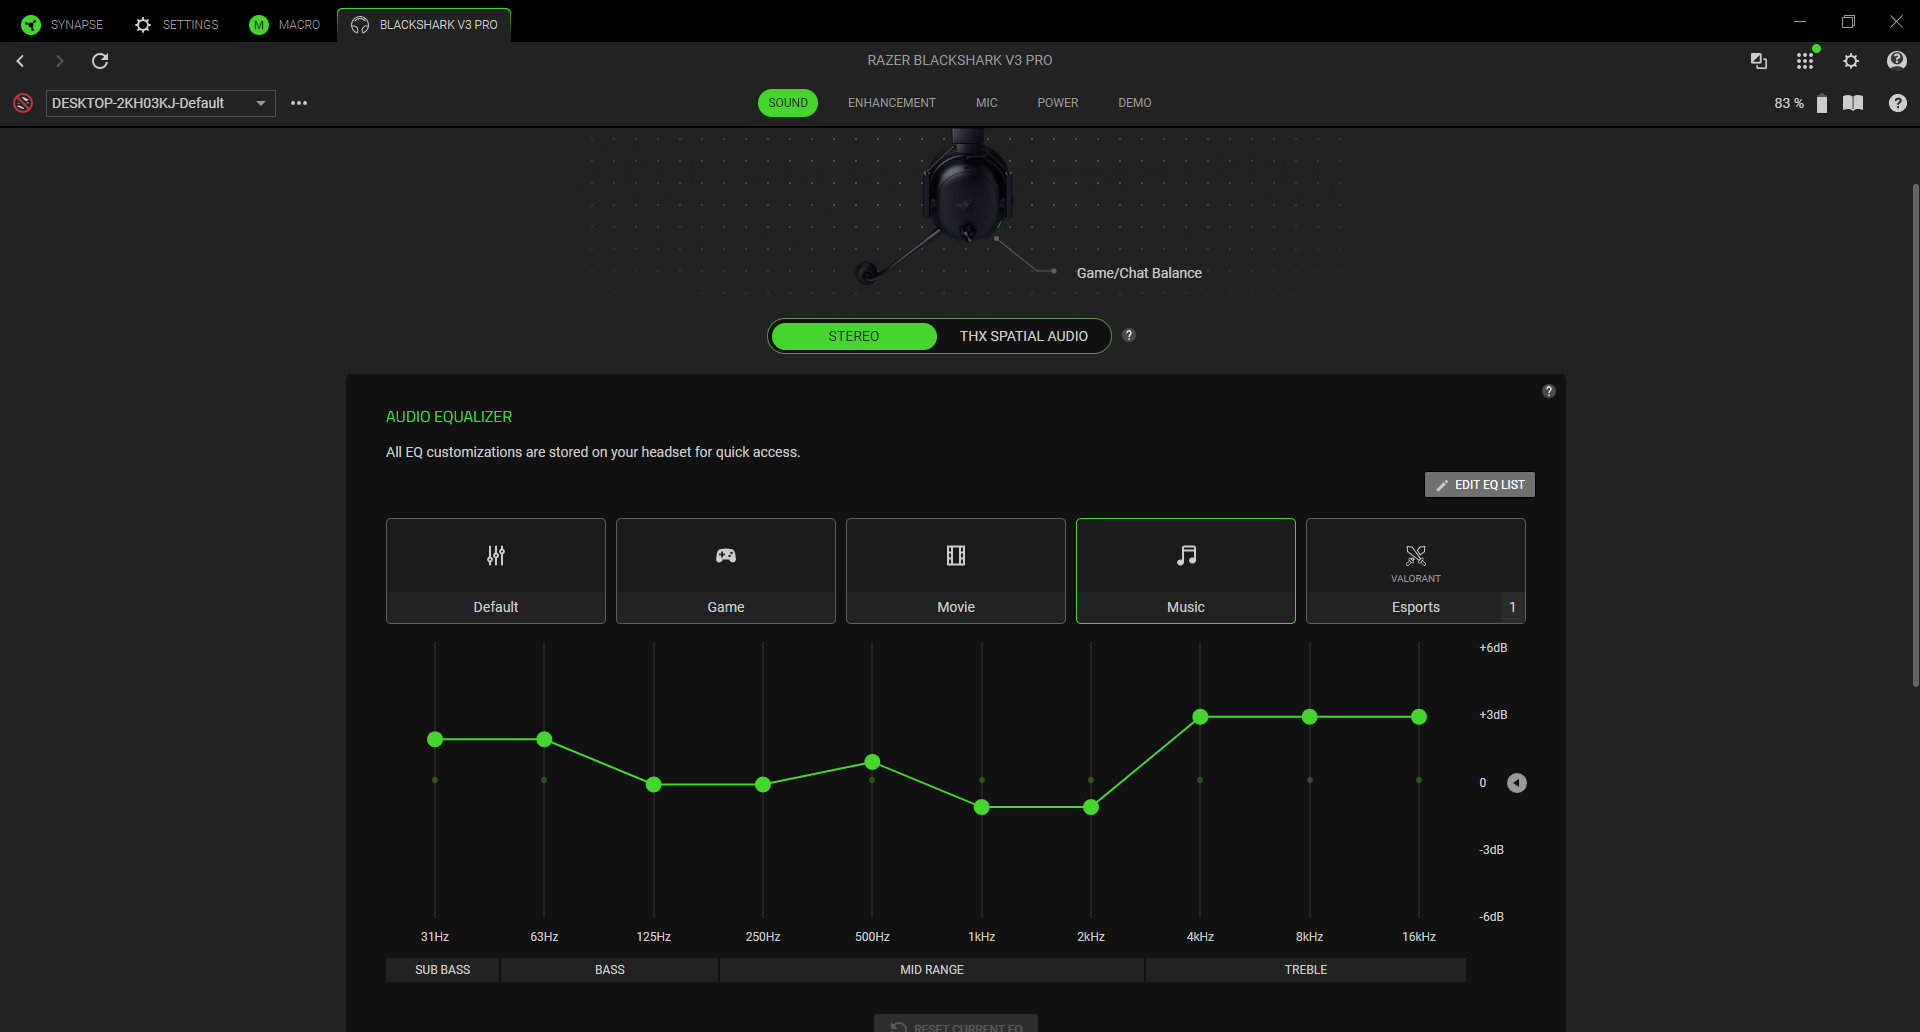Screen dimensions: 1920x1032
Task: Open the user guide book icon
Action: coord(1853,103)
